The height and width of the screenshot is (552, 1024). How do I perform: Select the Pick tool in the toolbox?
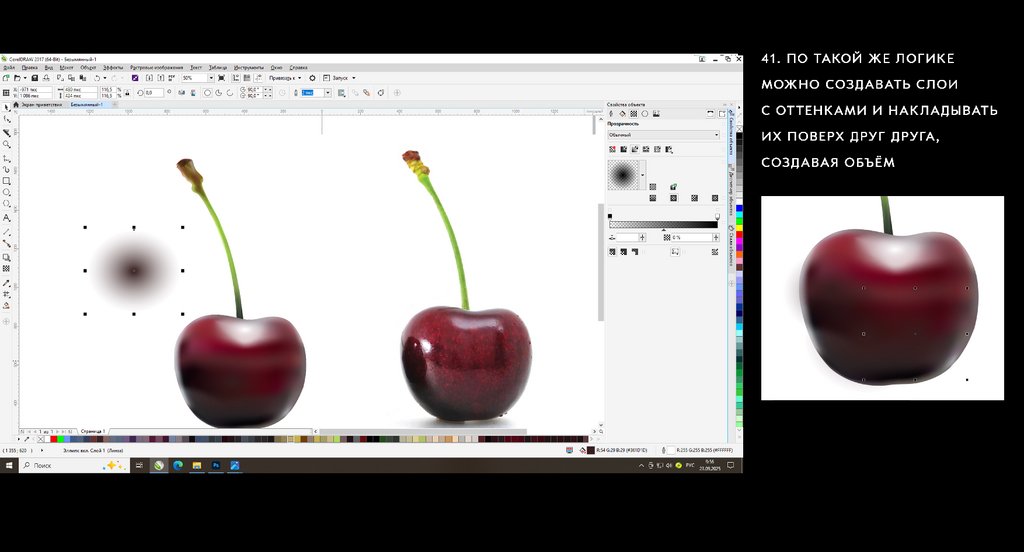[7, 106]
